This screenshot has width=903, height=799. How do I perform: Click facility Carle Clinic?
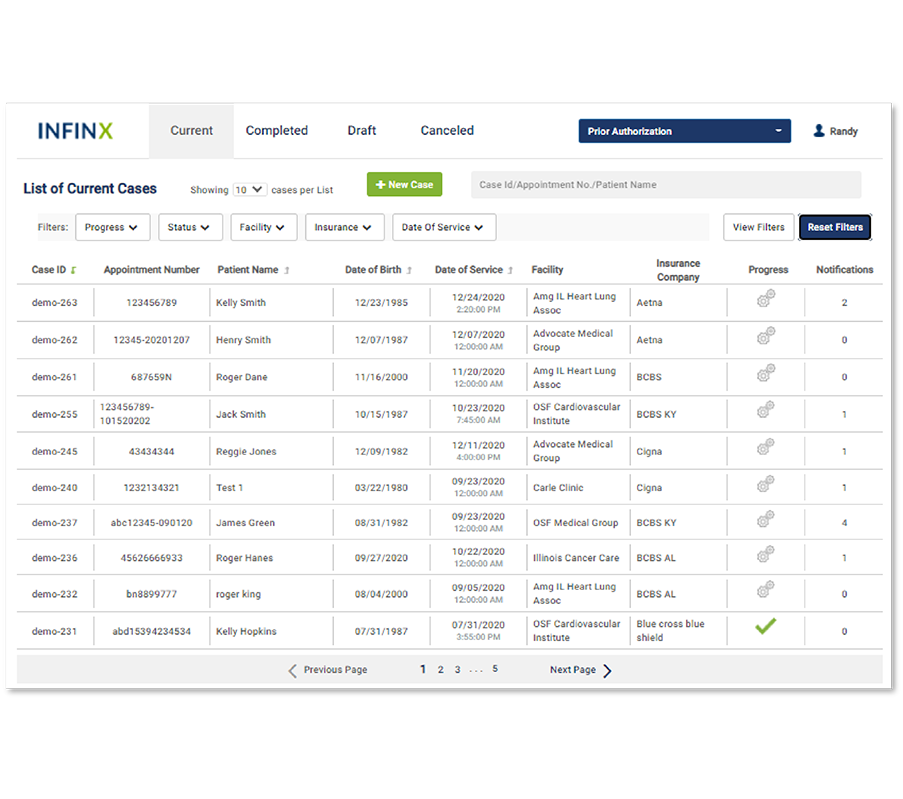[558, 488]
